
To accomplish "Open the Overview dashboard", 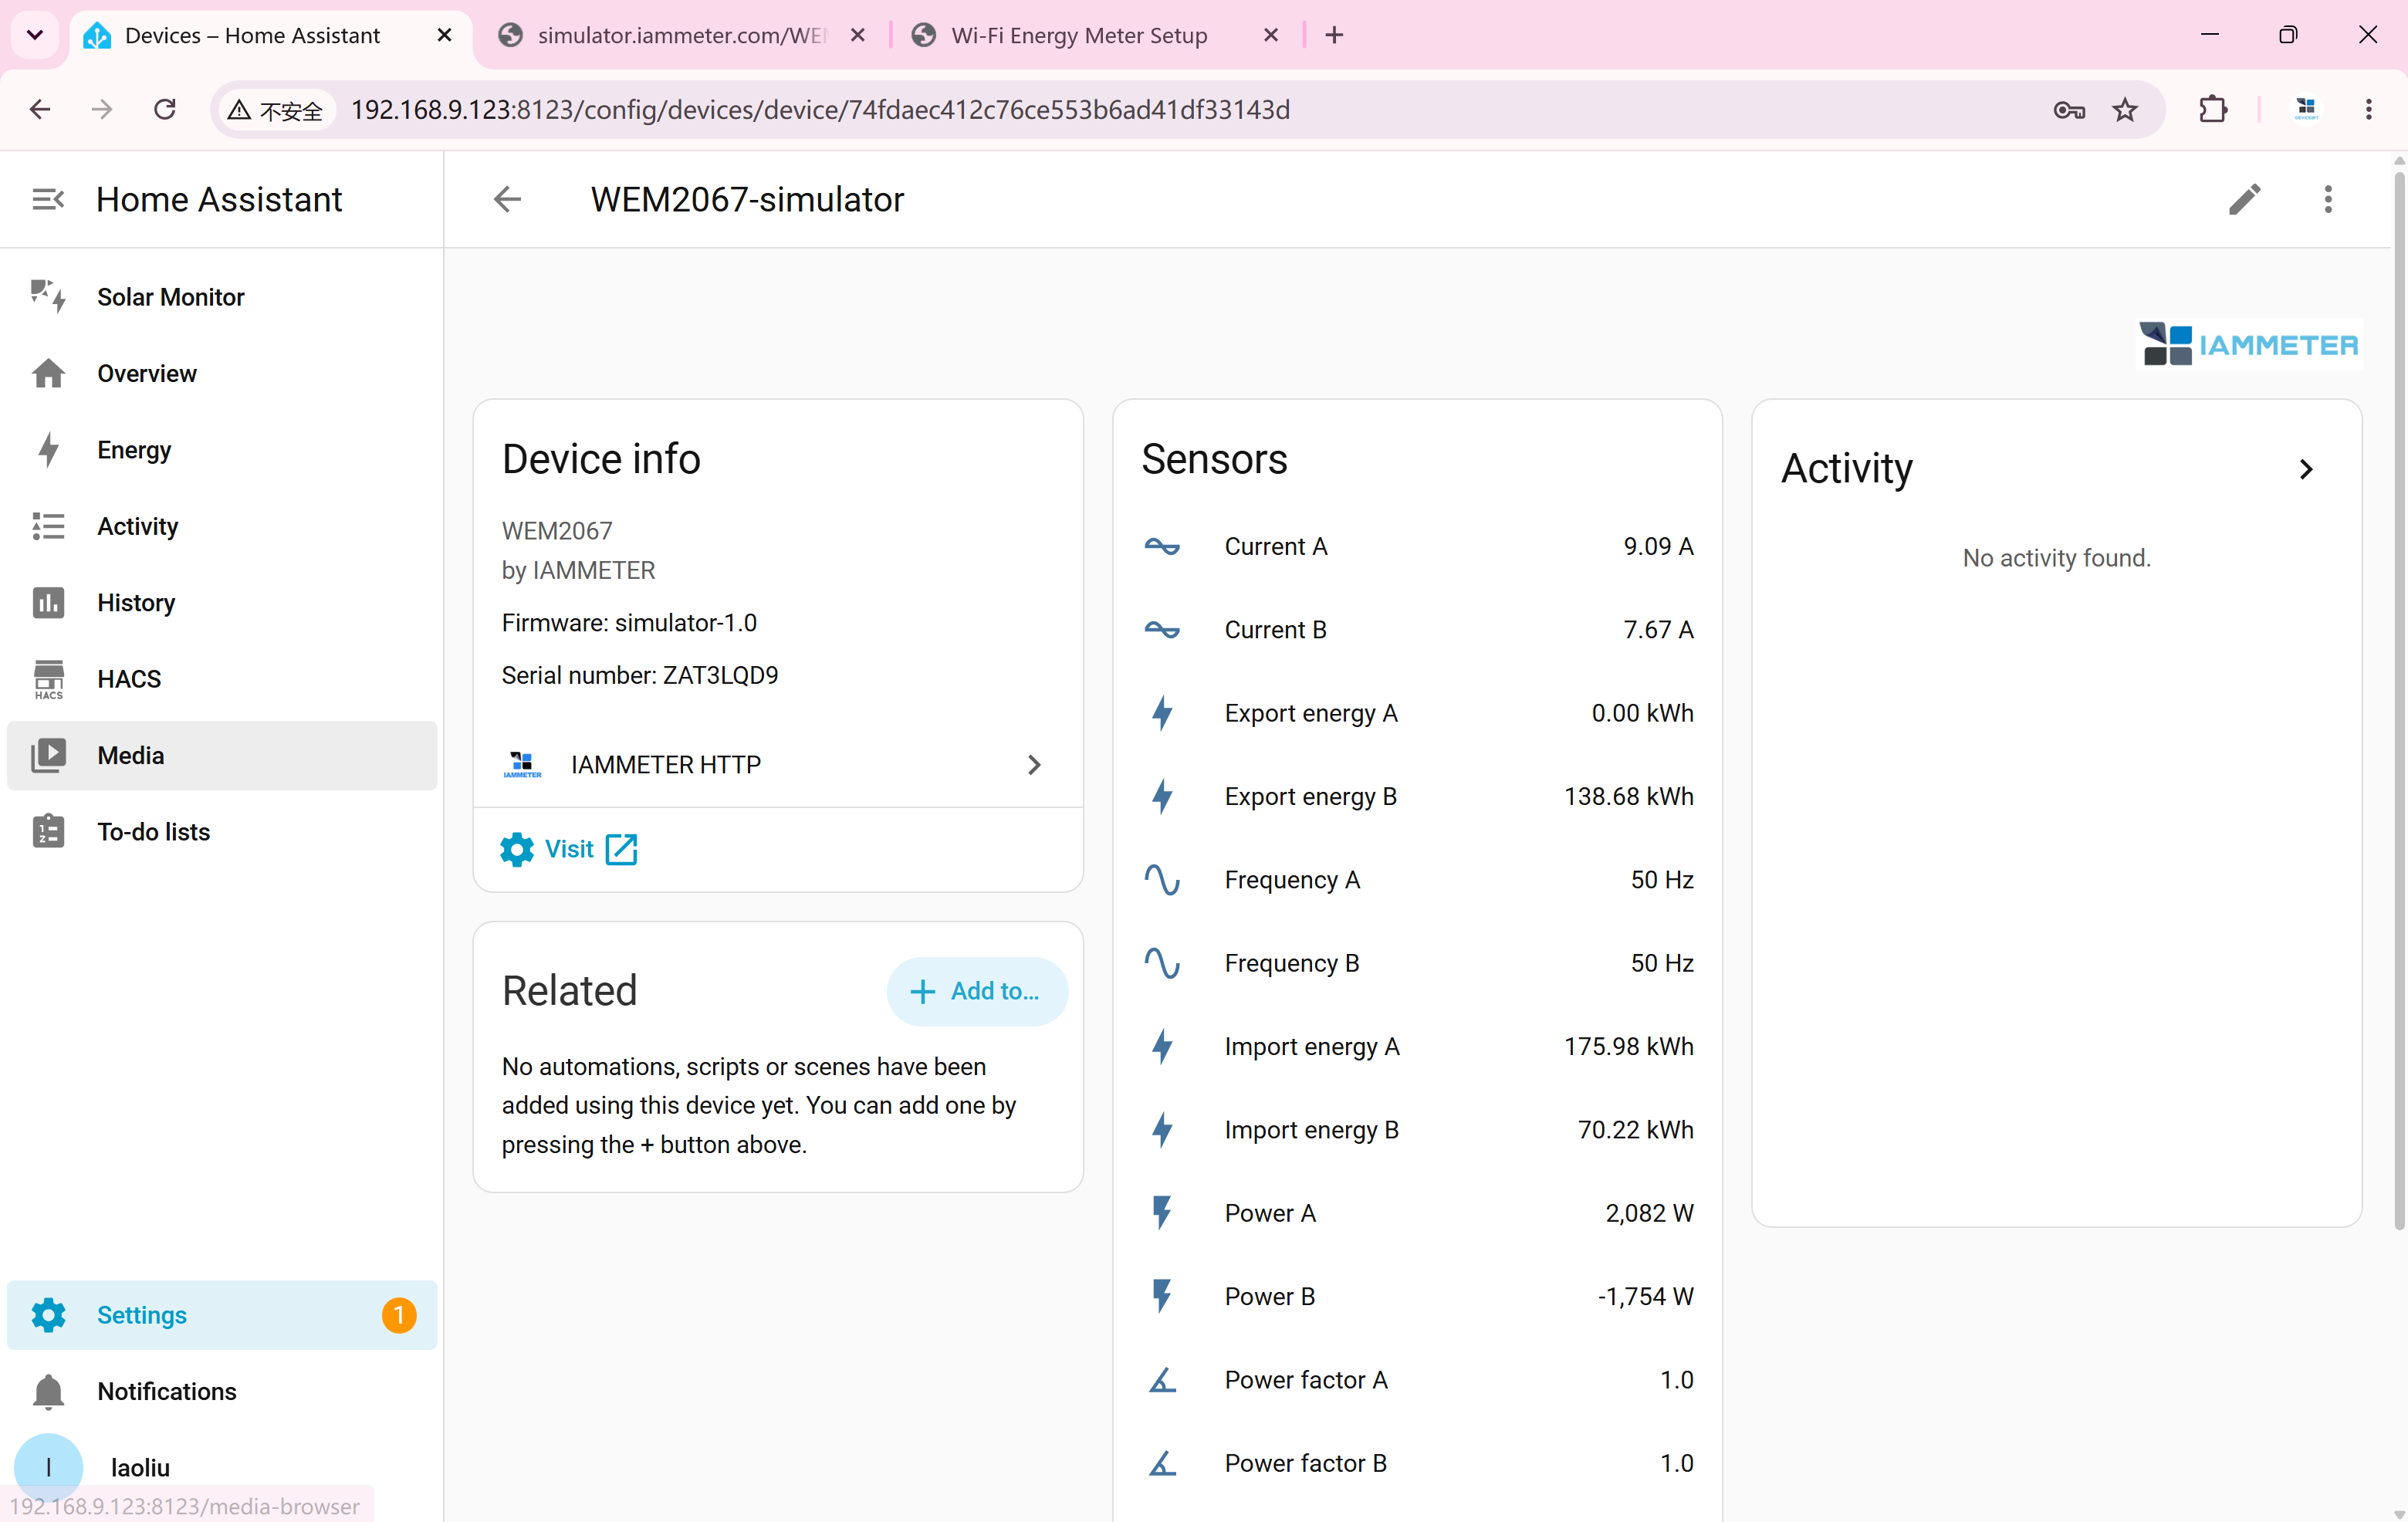I will tap(222, 373).
